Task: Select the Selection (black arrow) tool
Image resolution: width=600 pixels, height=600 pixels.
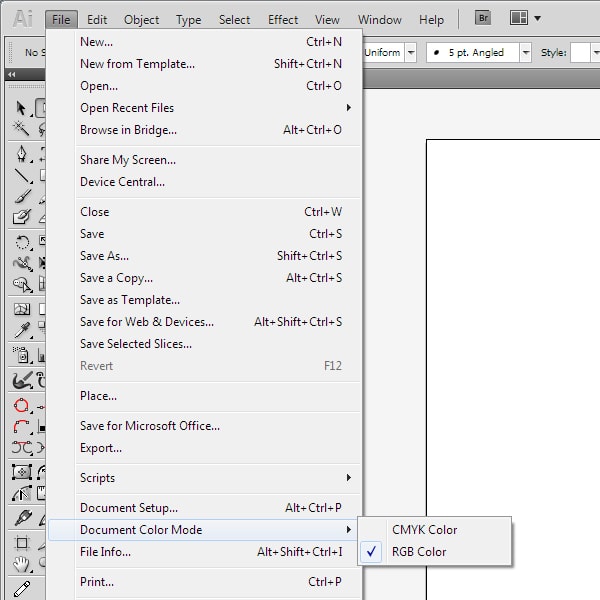Action: coord(21,108)
